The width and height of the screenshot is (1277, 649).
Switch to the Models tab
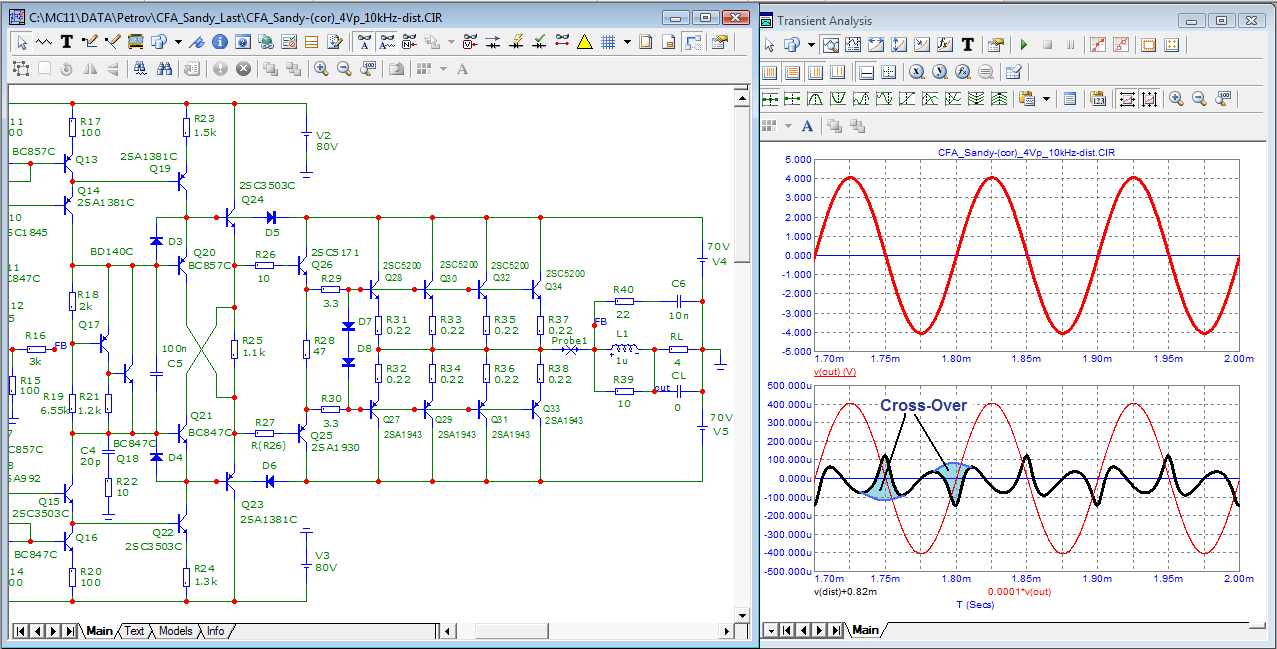175,631
